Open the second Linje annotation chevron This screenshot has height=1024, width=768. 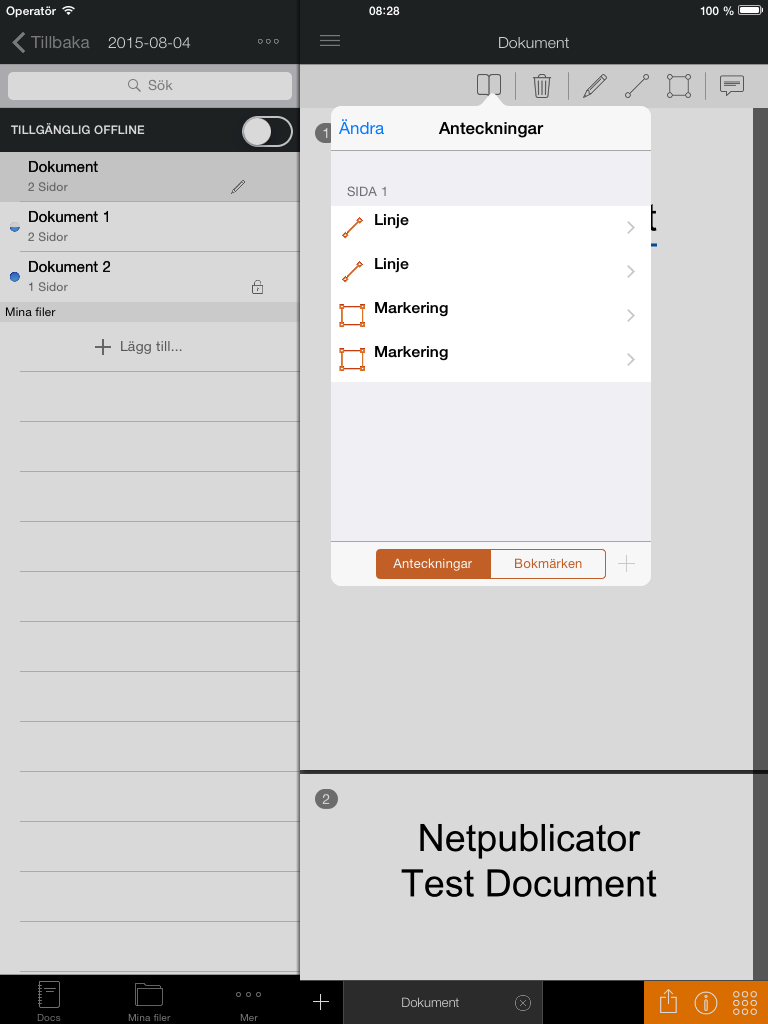[631, 272]
